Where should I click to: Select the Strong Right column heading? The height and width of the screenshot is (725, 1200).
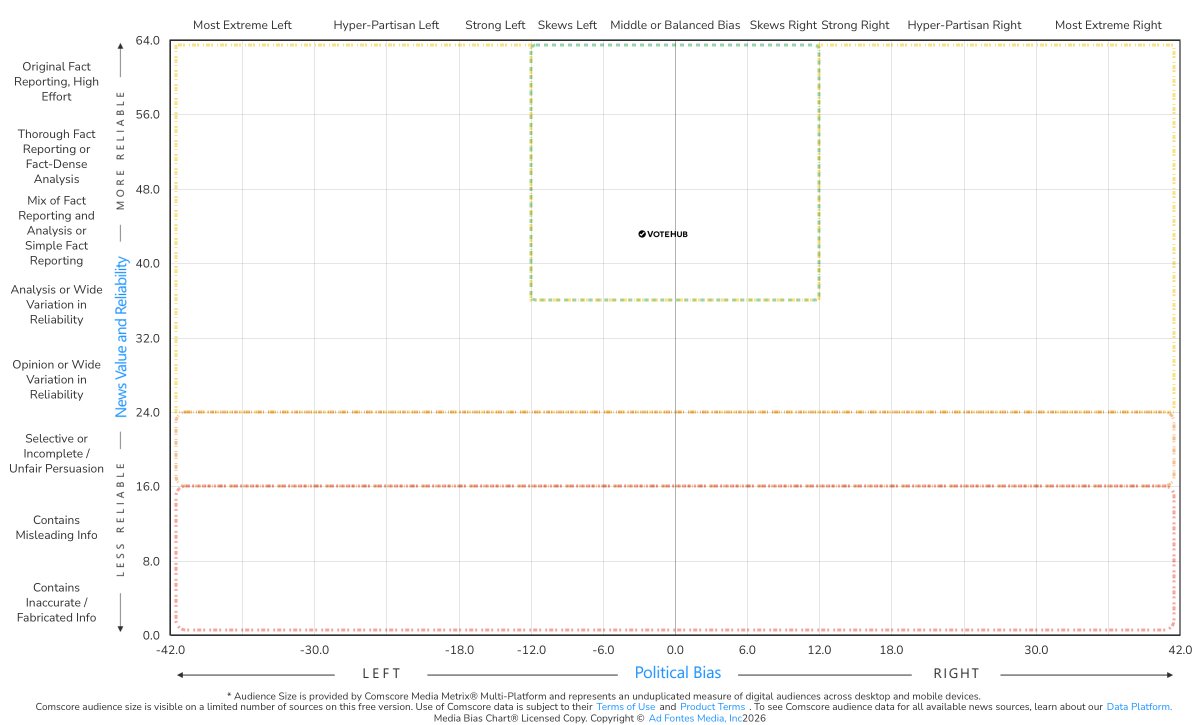coord(854,25)
